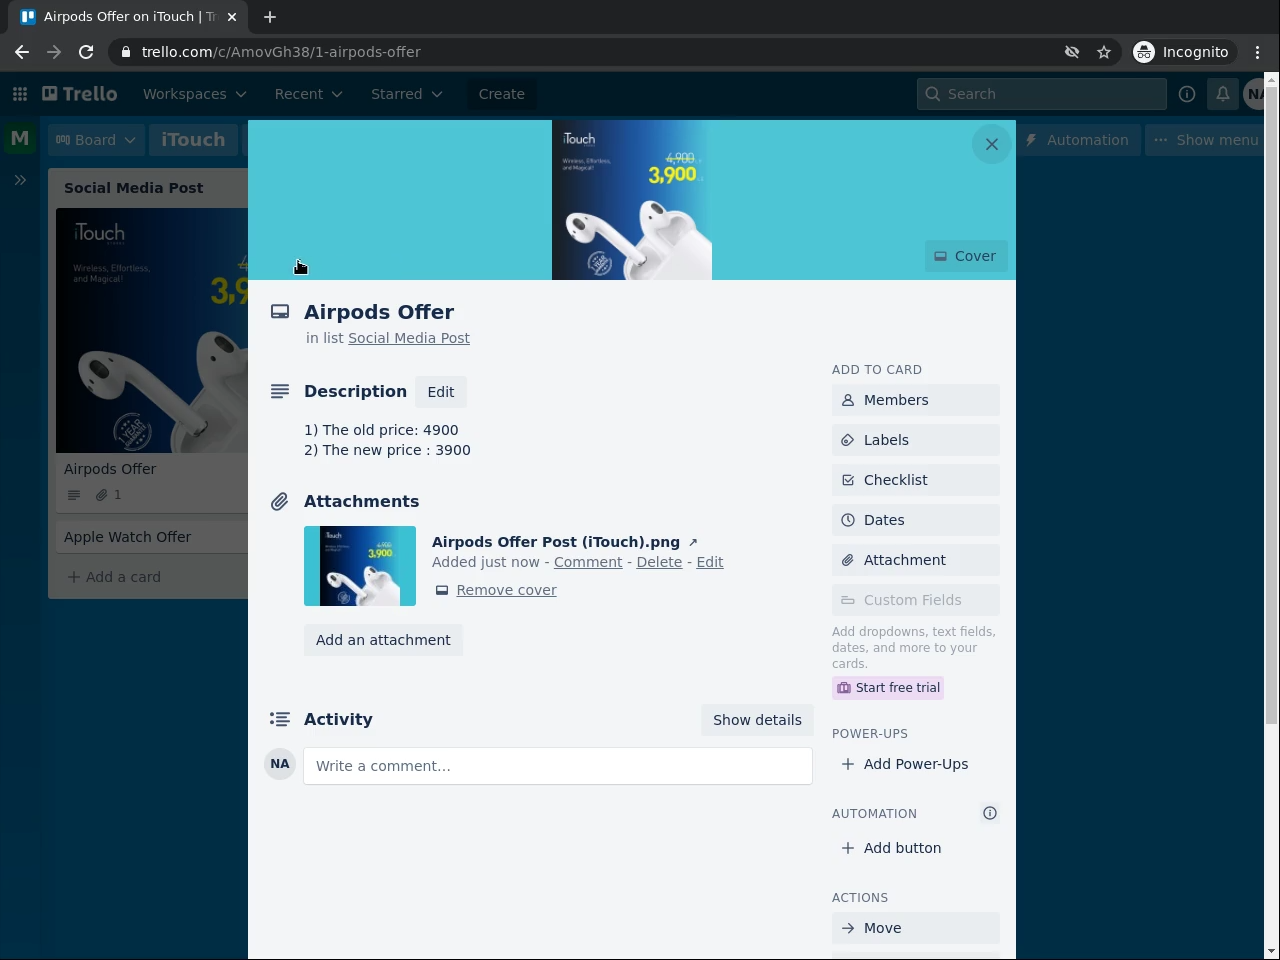
Task: Open the Cover options button
Action: coord(966,256)
